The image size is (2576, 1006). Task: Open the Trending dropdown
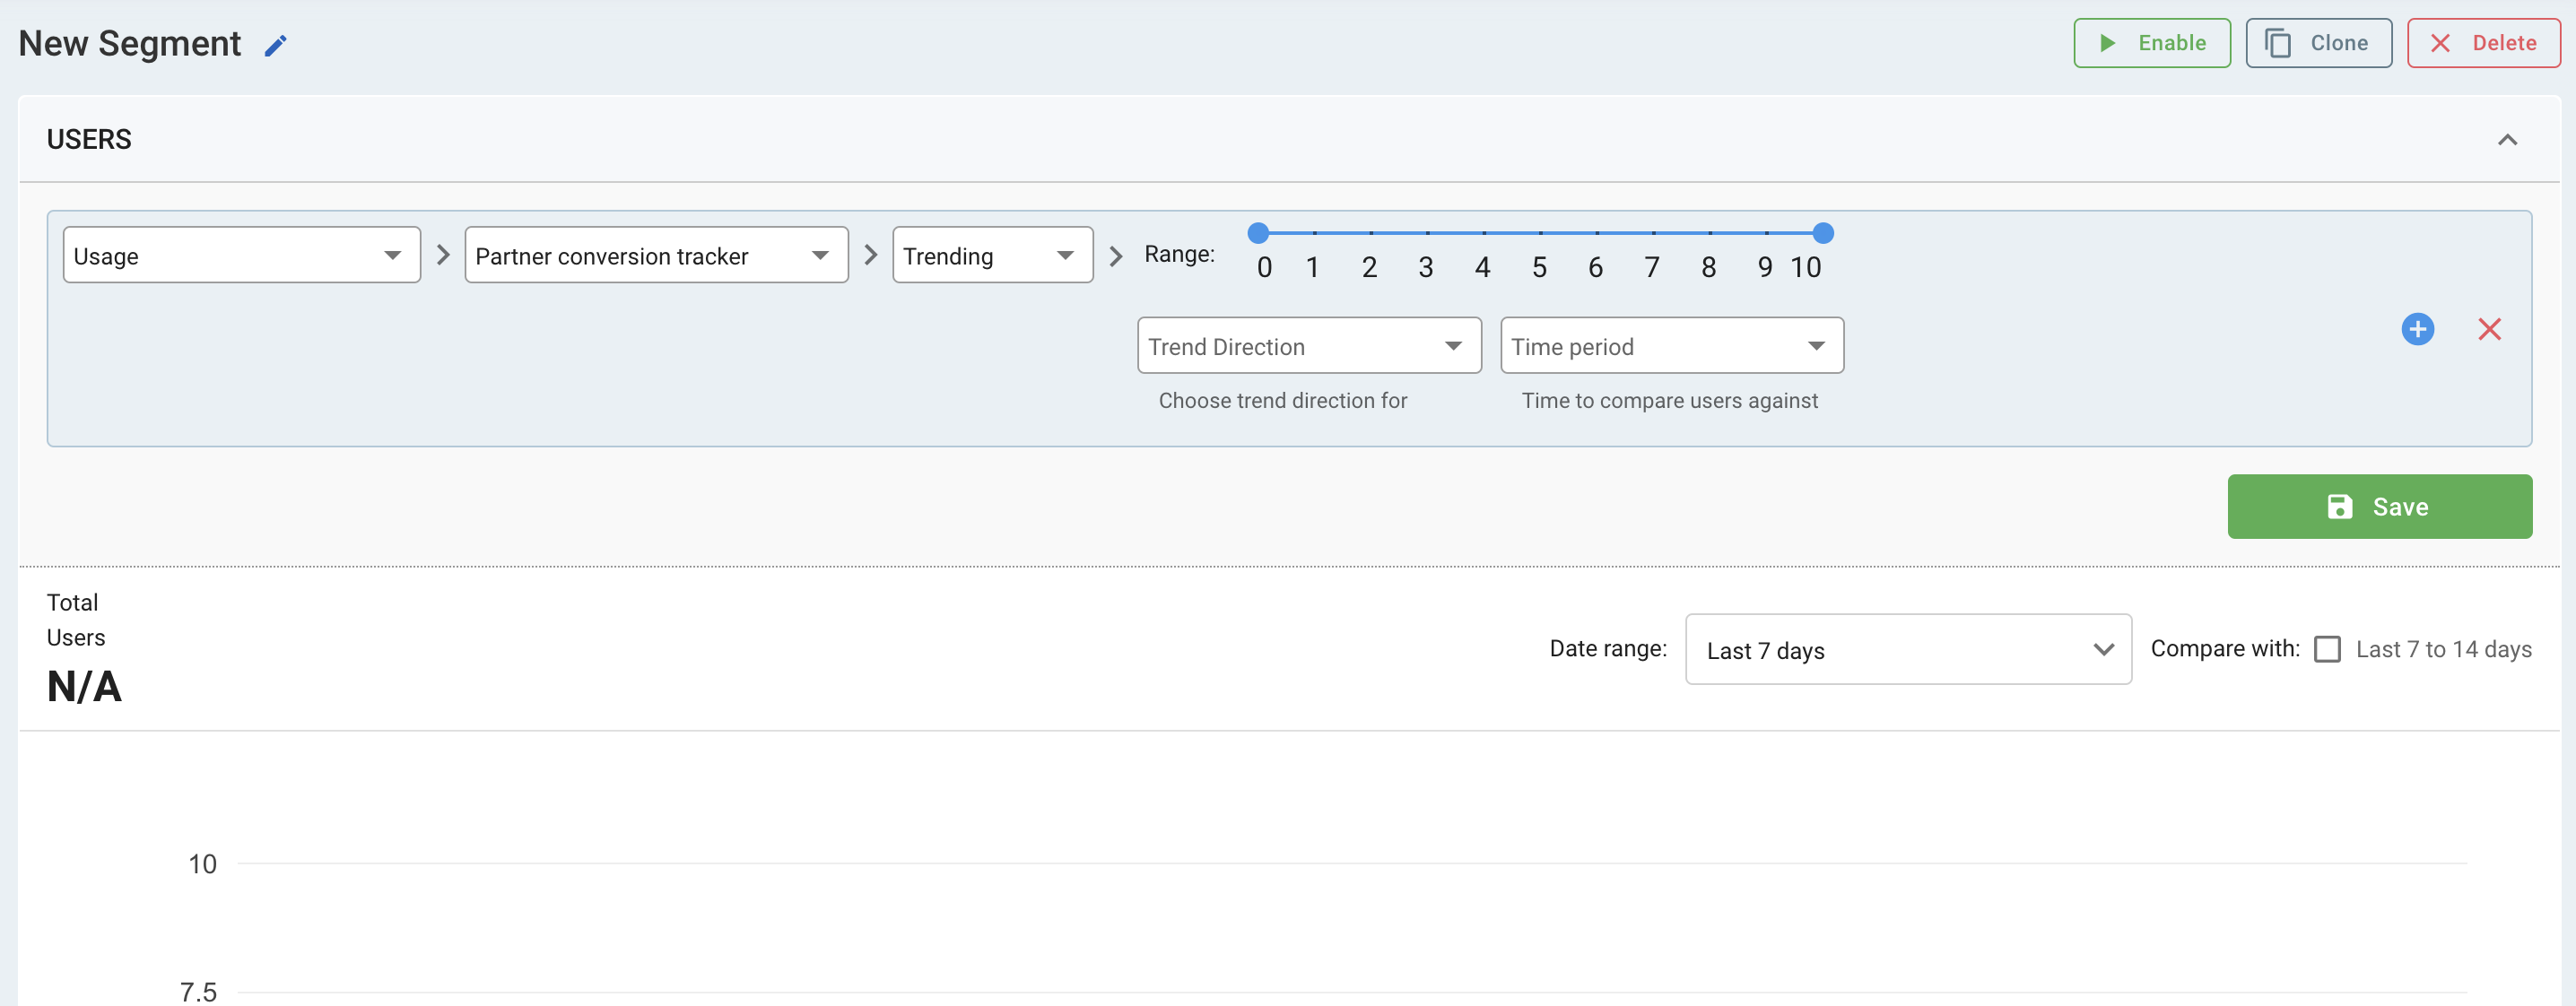point(992,255)
